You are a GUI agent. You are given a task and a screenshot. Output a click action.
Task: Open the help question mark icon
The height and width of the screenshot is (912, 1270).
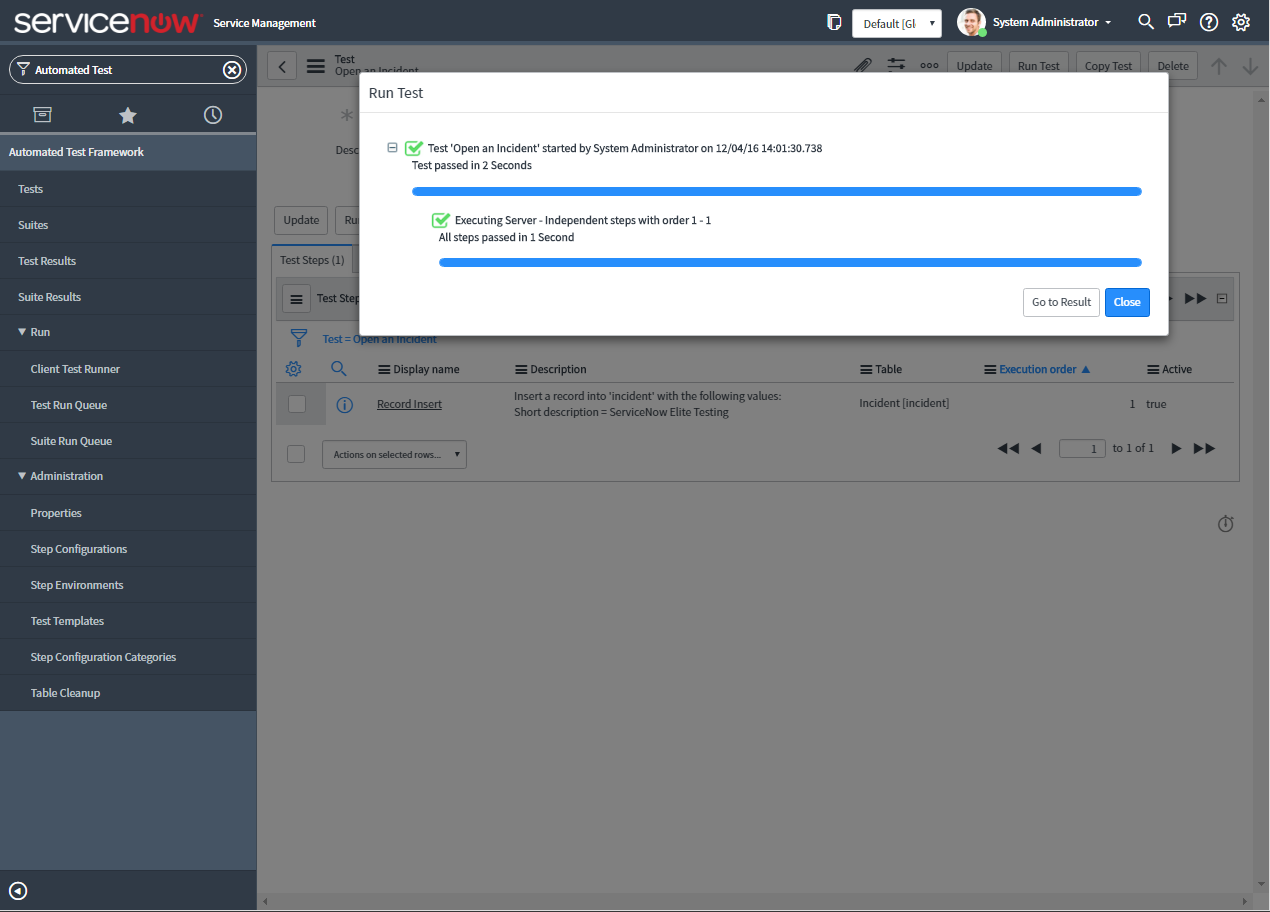click(x=1209, y=22)
